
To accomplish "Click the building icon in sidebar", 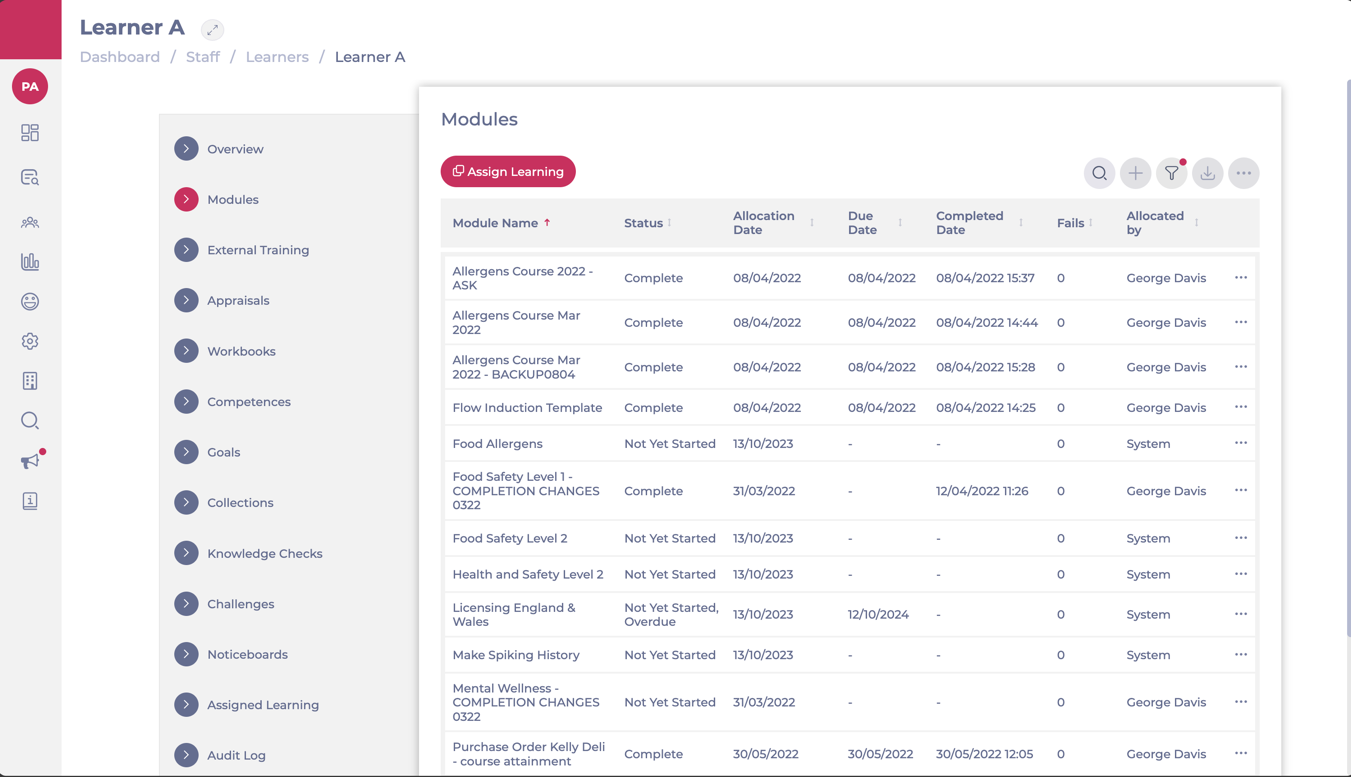I will coord(30,381).
